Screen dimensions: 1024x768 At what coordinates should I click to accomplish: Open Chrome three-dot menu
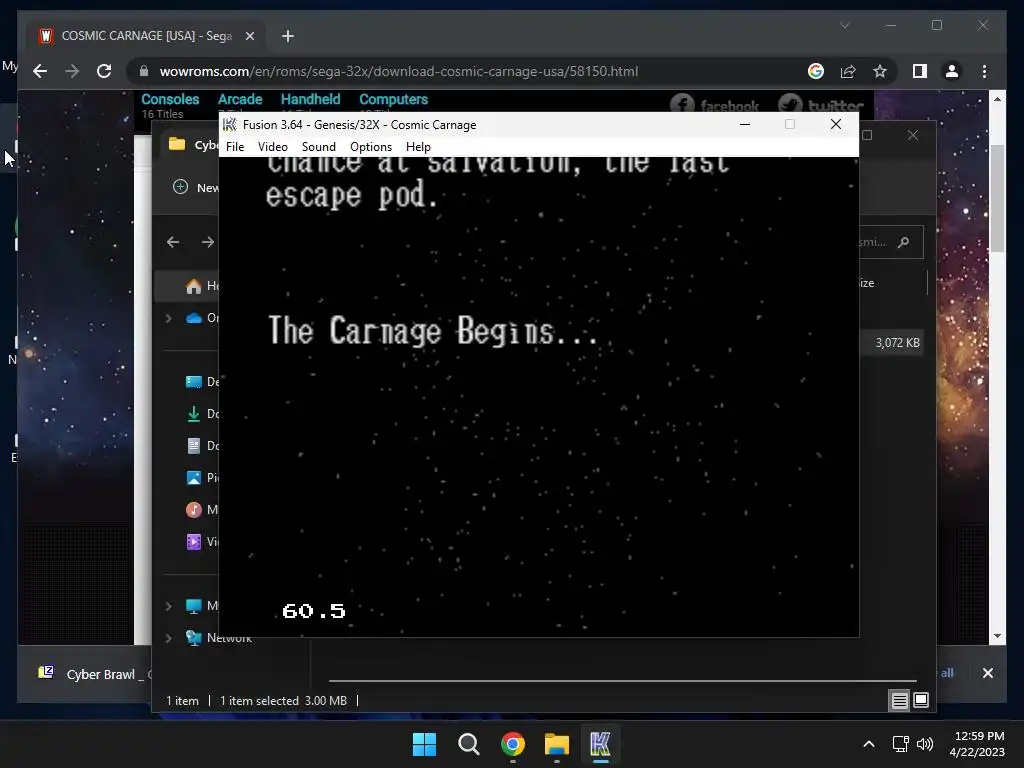click(984, 71)
